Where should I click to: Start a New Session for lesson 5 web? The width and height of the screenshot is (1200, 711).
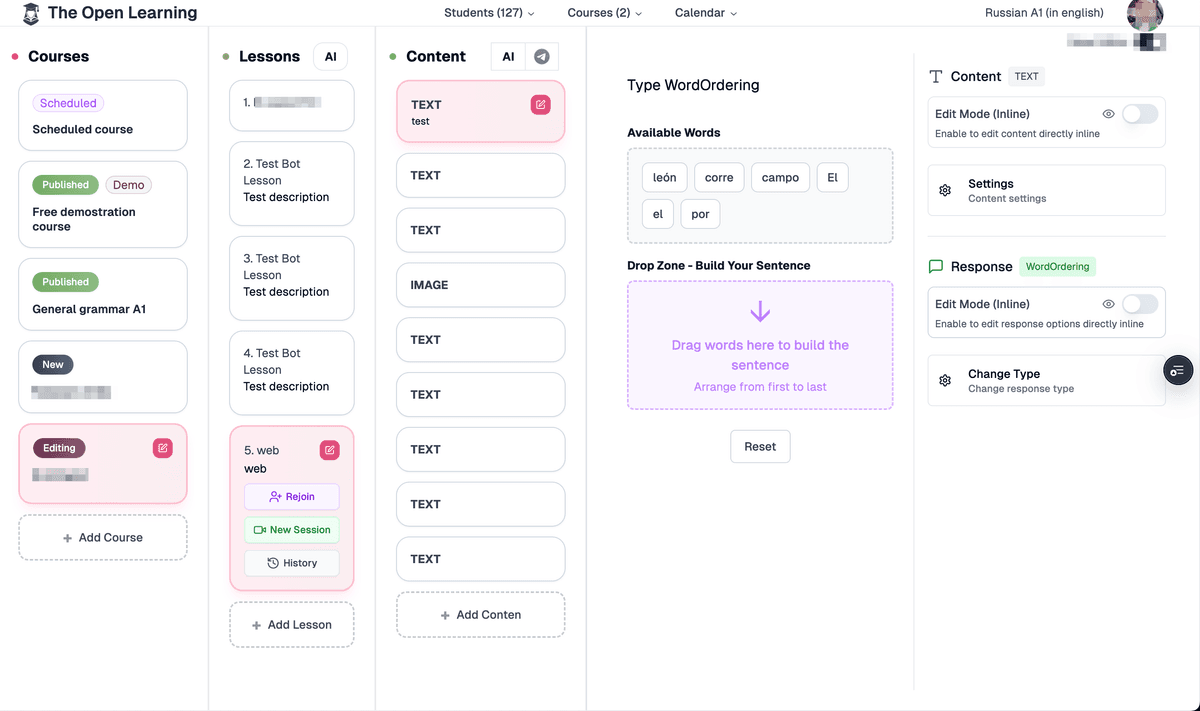click(x=291, y=529)
